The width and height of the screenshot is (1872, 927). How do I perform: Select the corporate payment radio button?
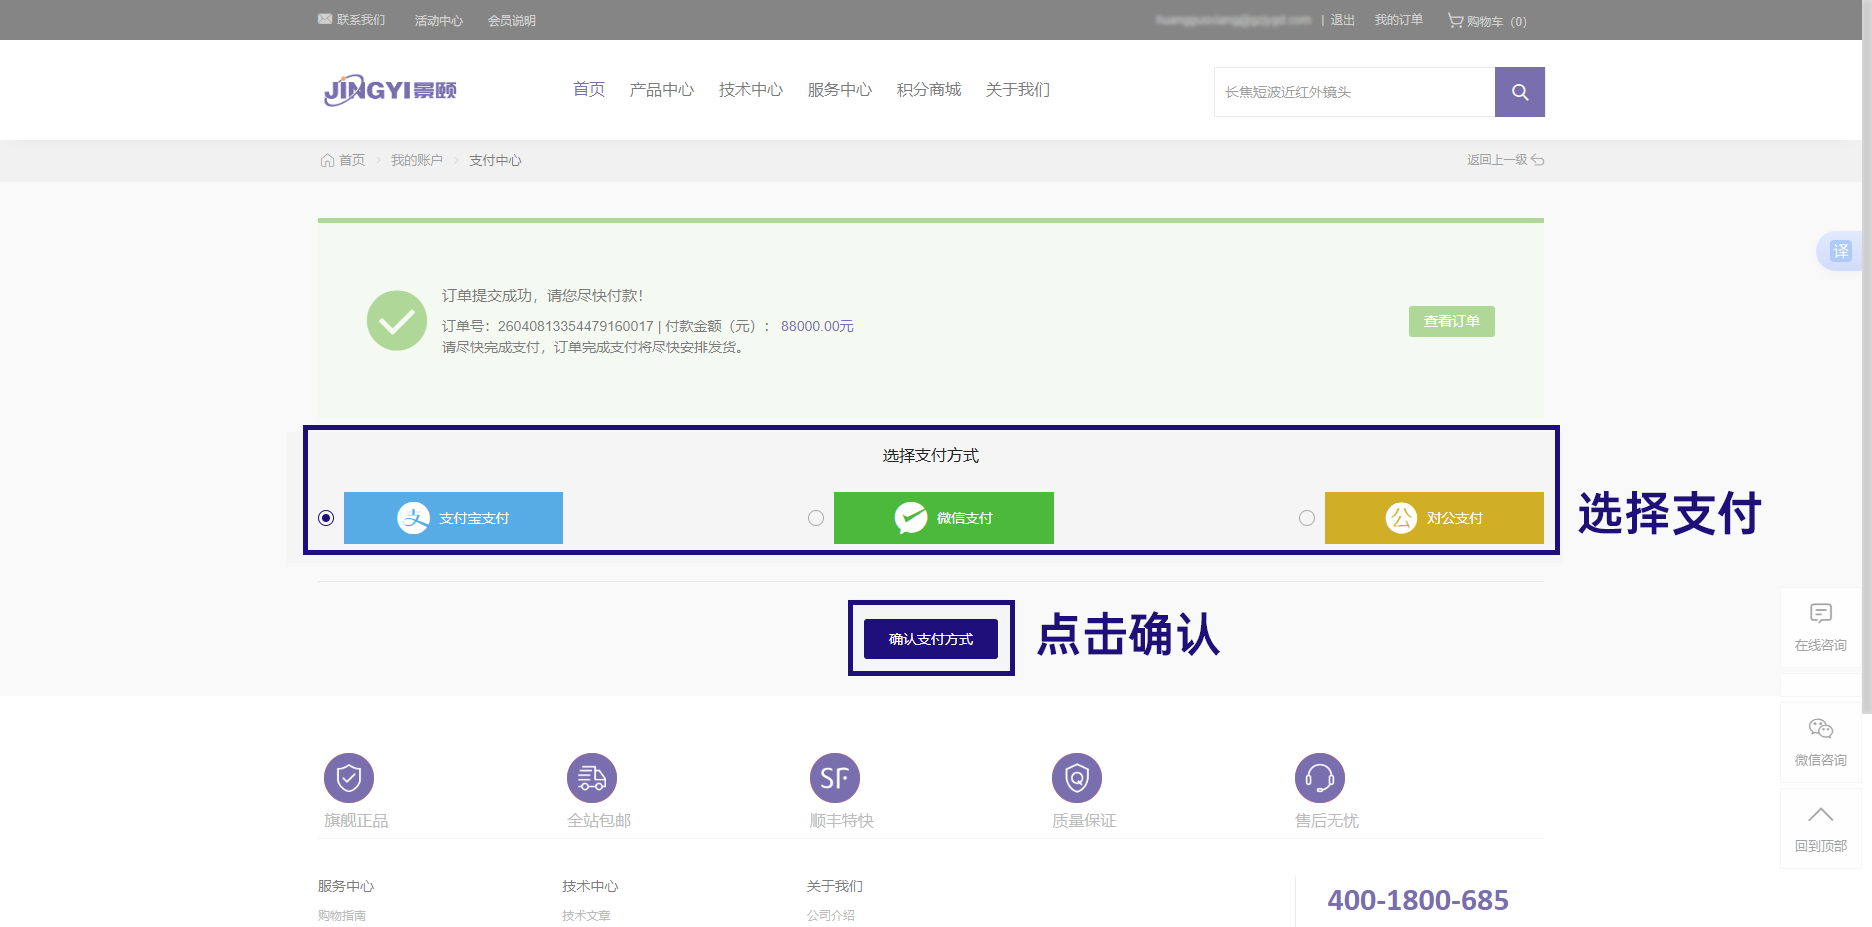(x=1307, y=518)
